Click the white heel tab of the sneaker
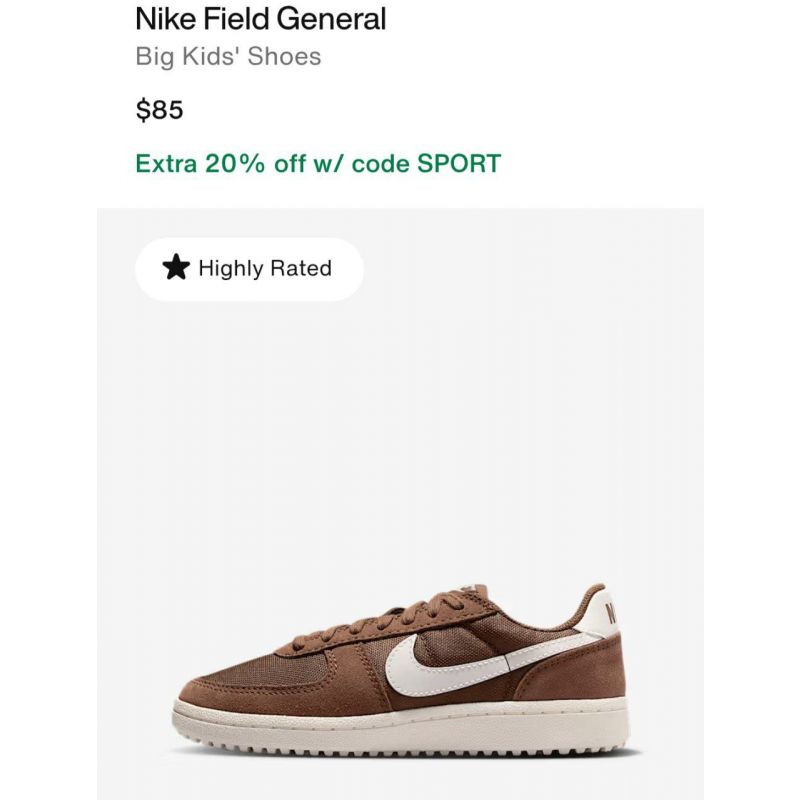This screenshot has height=800, width=800. [606, 612]
